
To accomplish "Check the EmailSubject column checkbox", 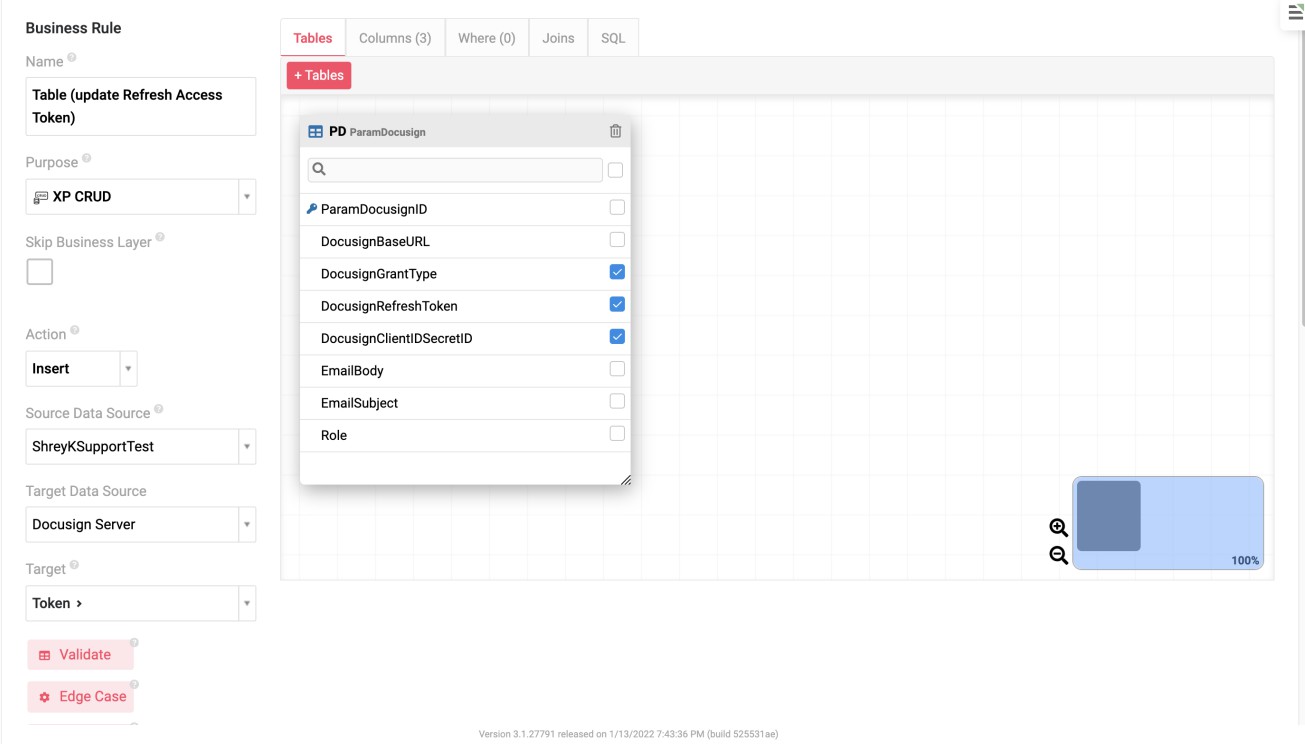I will click(x=617, y=402).
